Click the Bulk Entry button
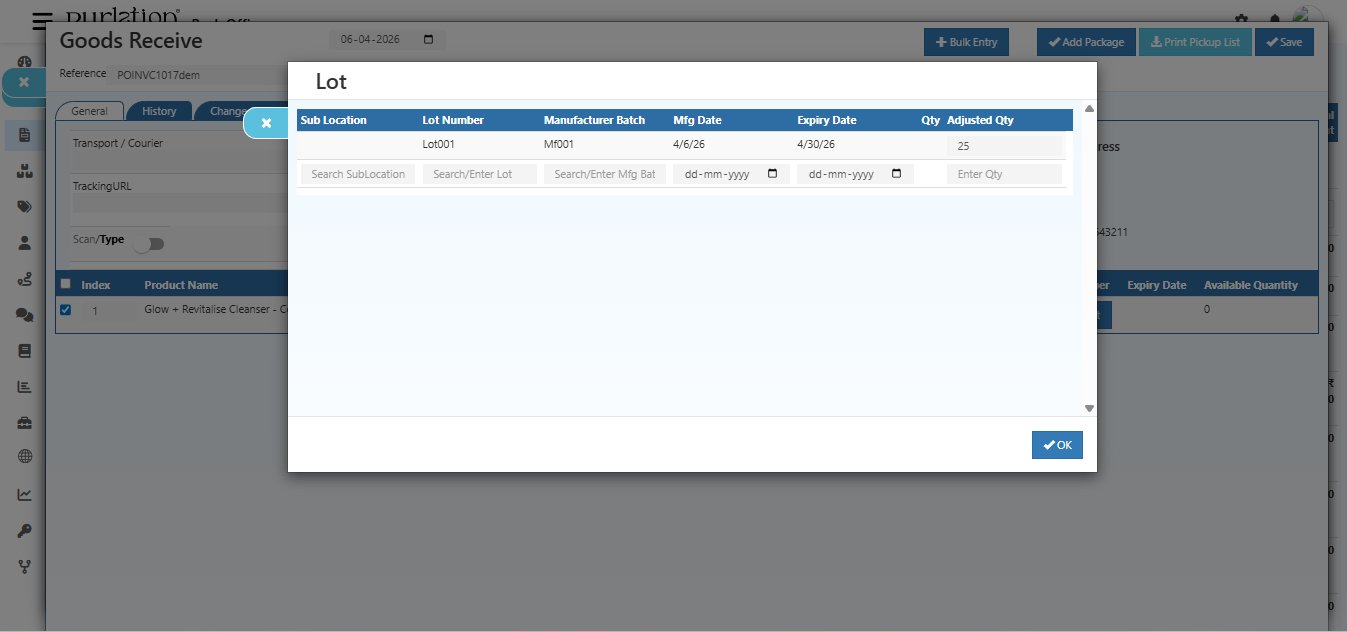The image size is (1347, 632). pos(966,42)
